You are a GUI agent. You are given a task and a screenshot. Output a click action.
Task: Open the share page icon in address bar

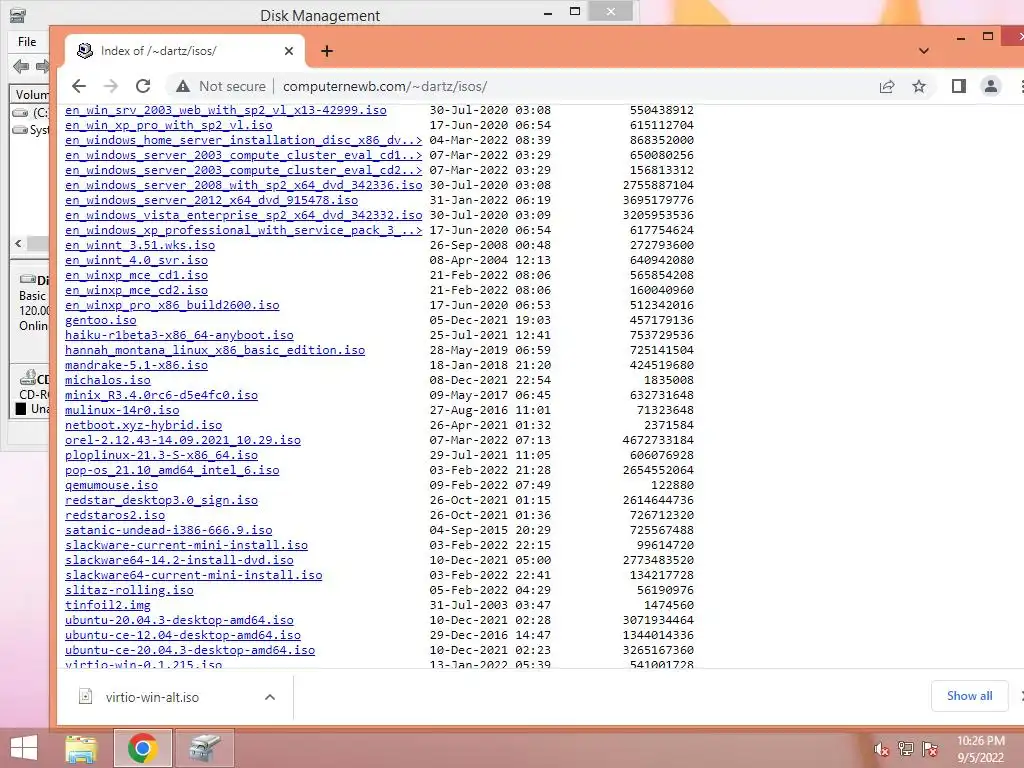click(887, 86)
